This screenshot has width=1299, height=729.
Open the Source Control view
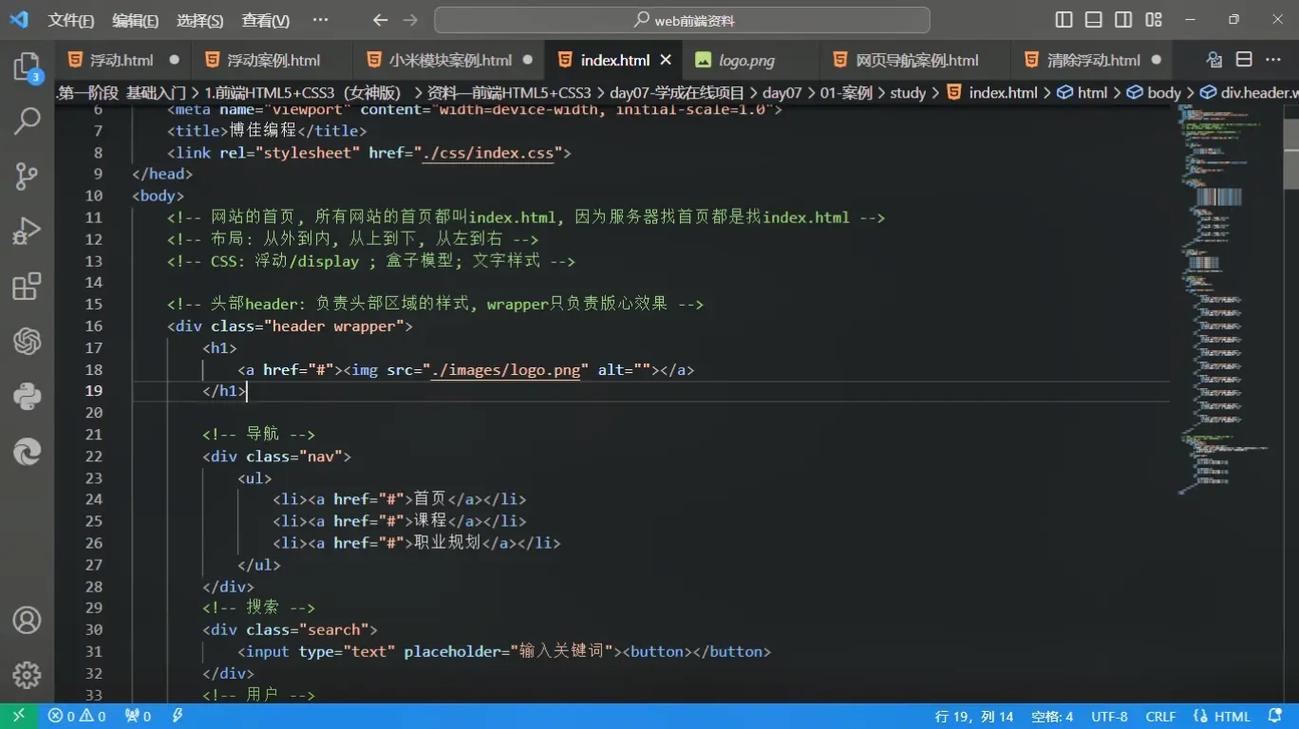pyautogui.click(x=27, y=176)
